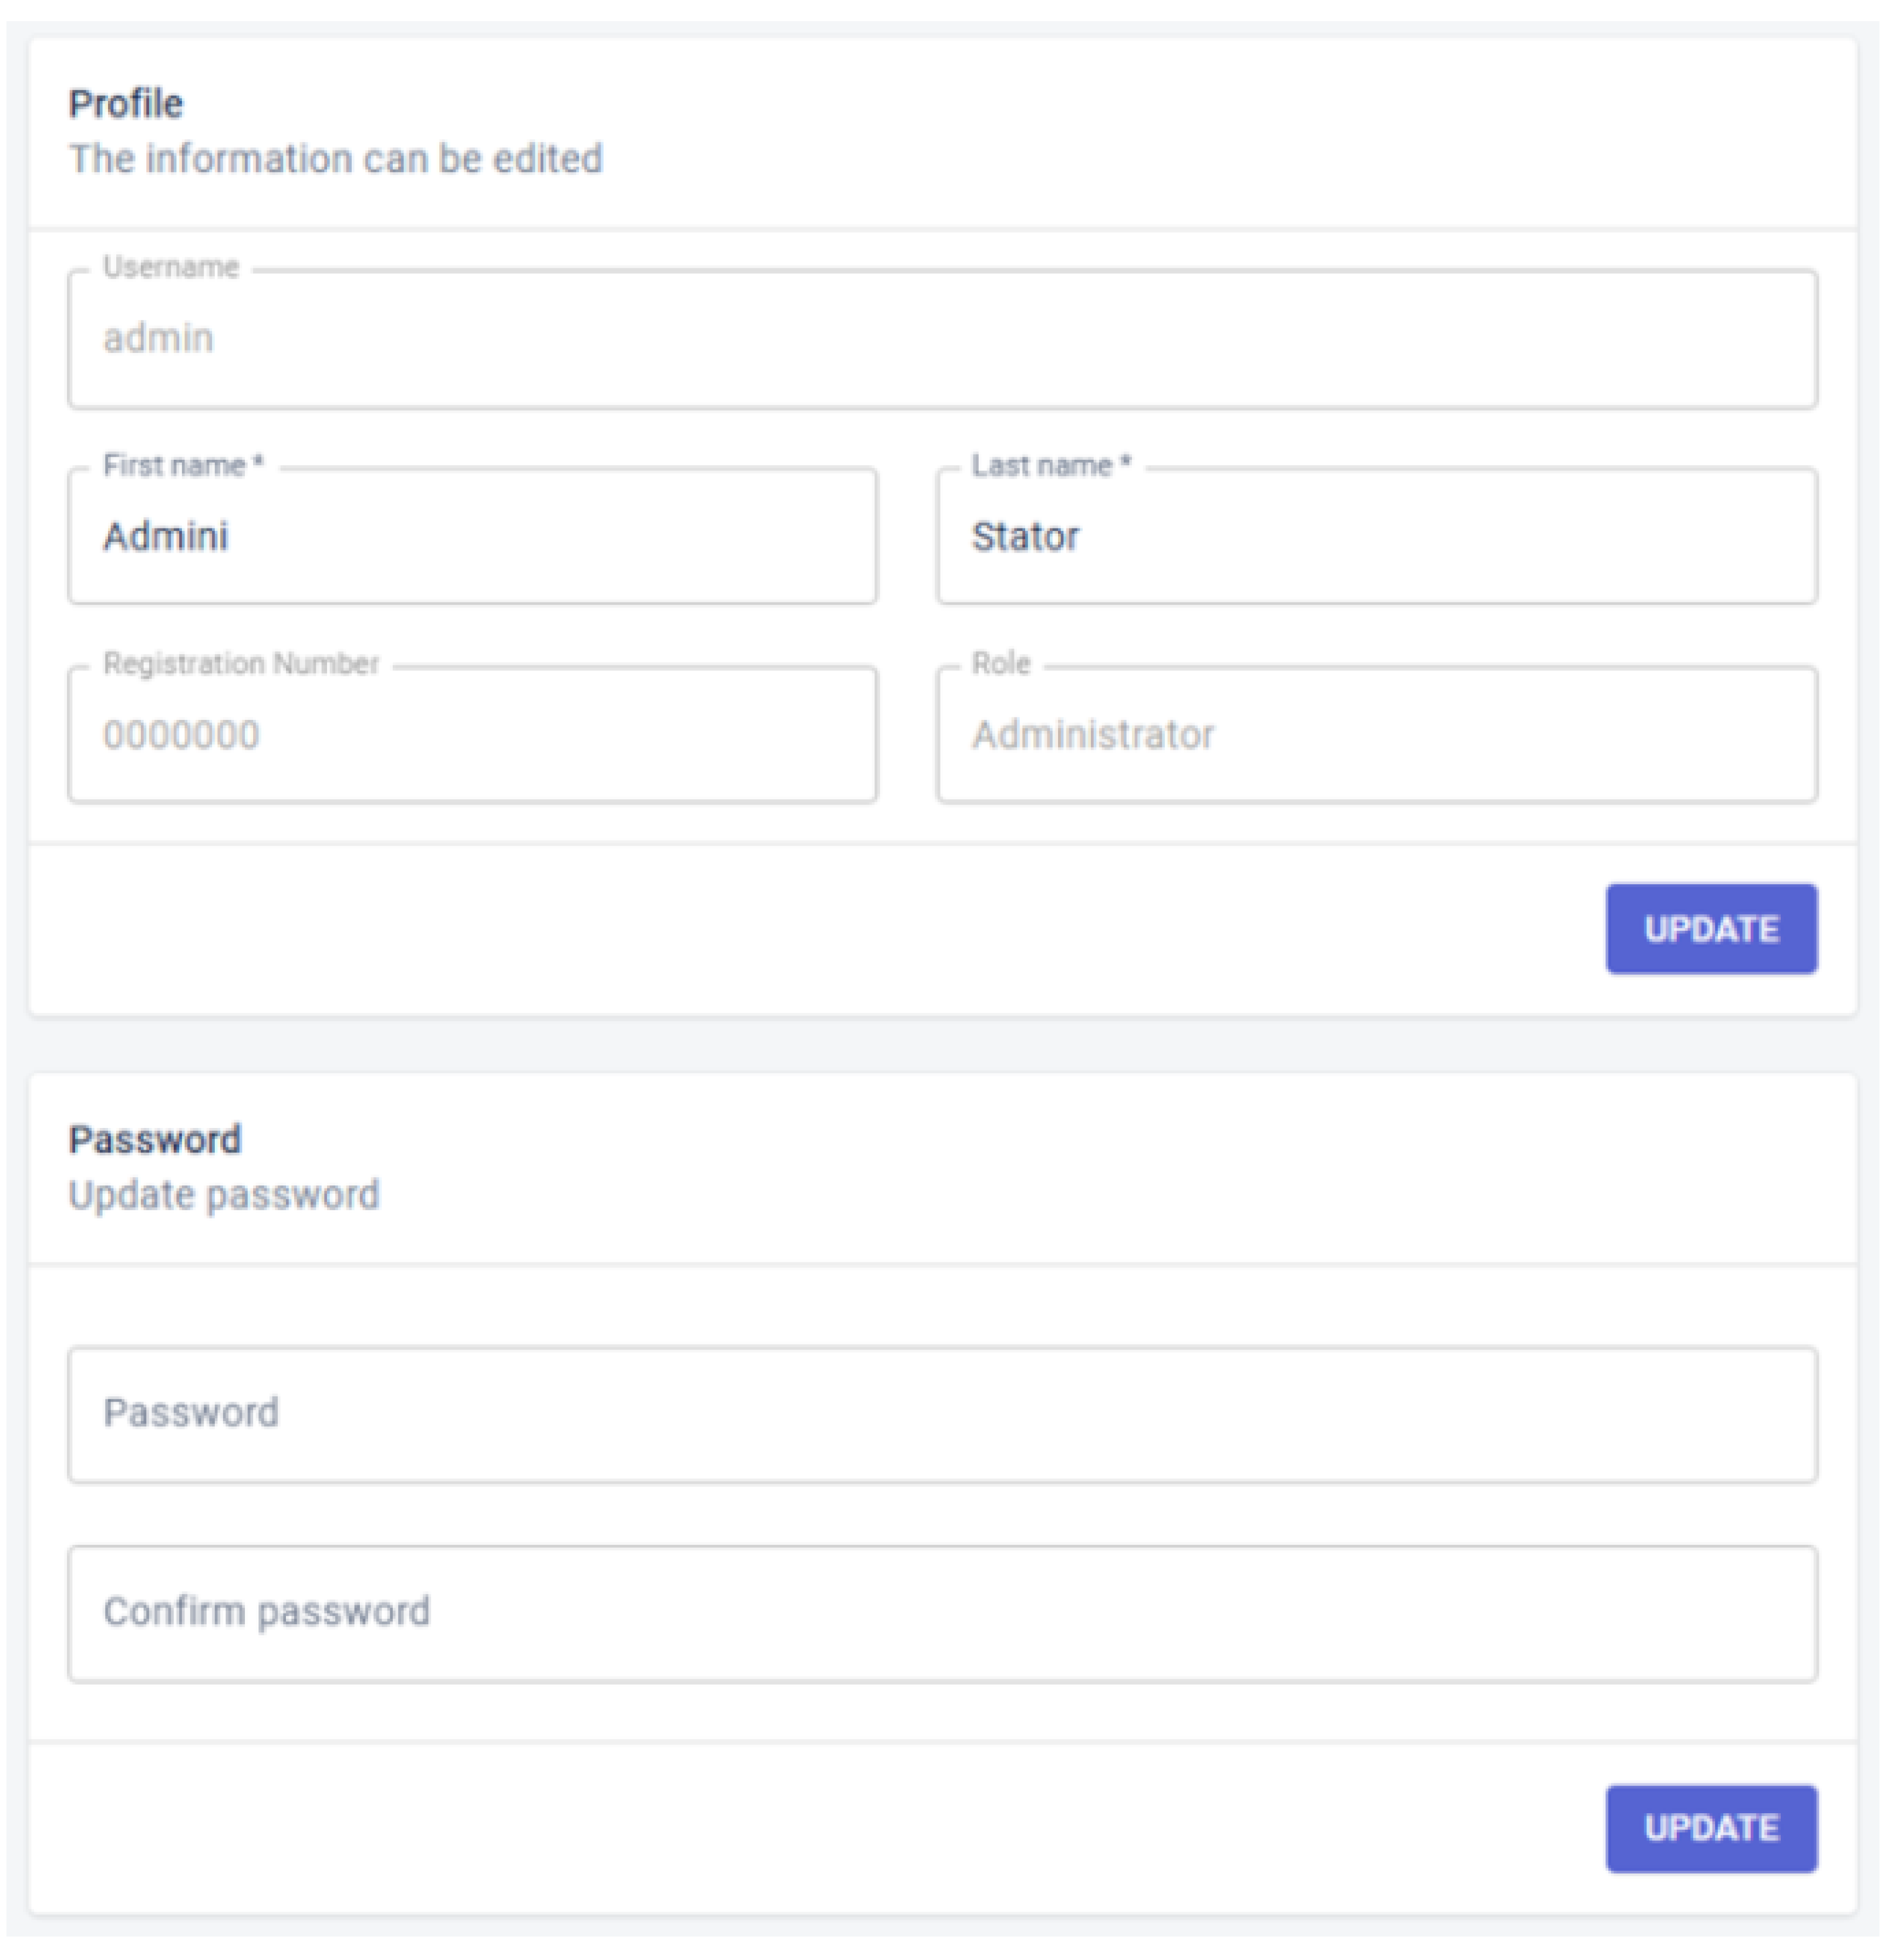Click the 'Last name' floating label
1890x1960 pixels.
click(1042, 465)
